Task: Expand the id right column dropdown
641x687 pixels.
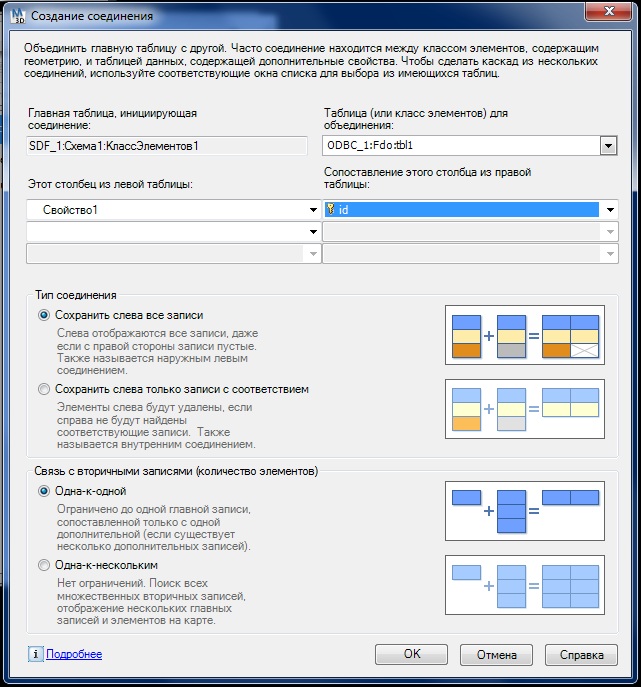Action: coord(610,210)
